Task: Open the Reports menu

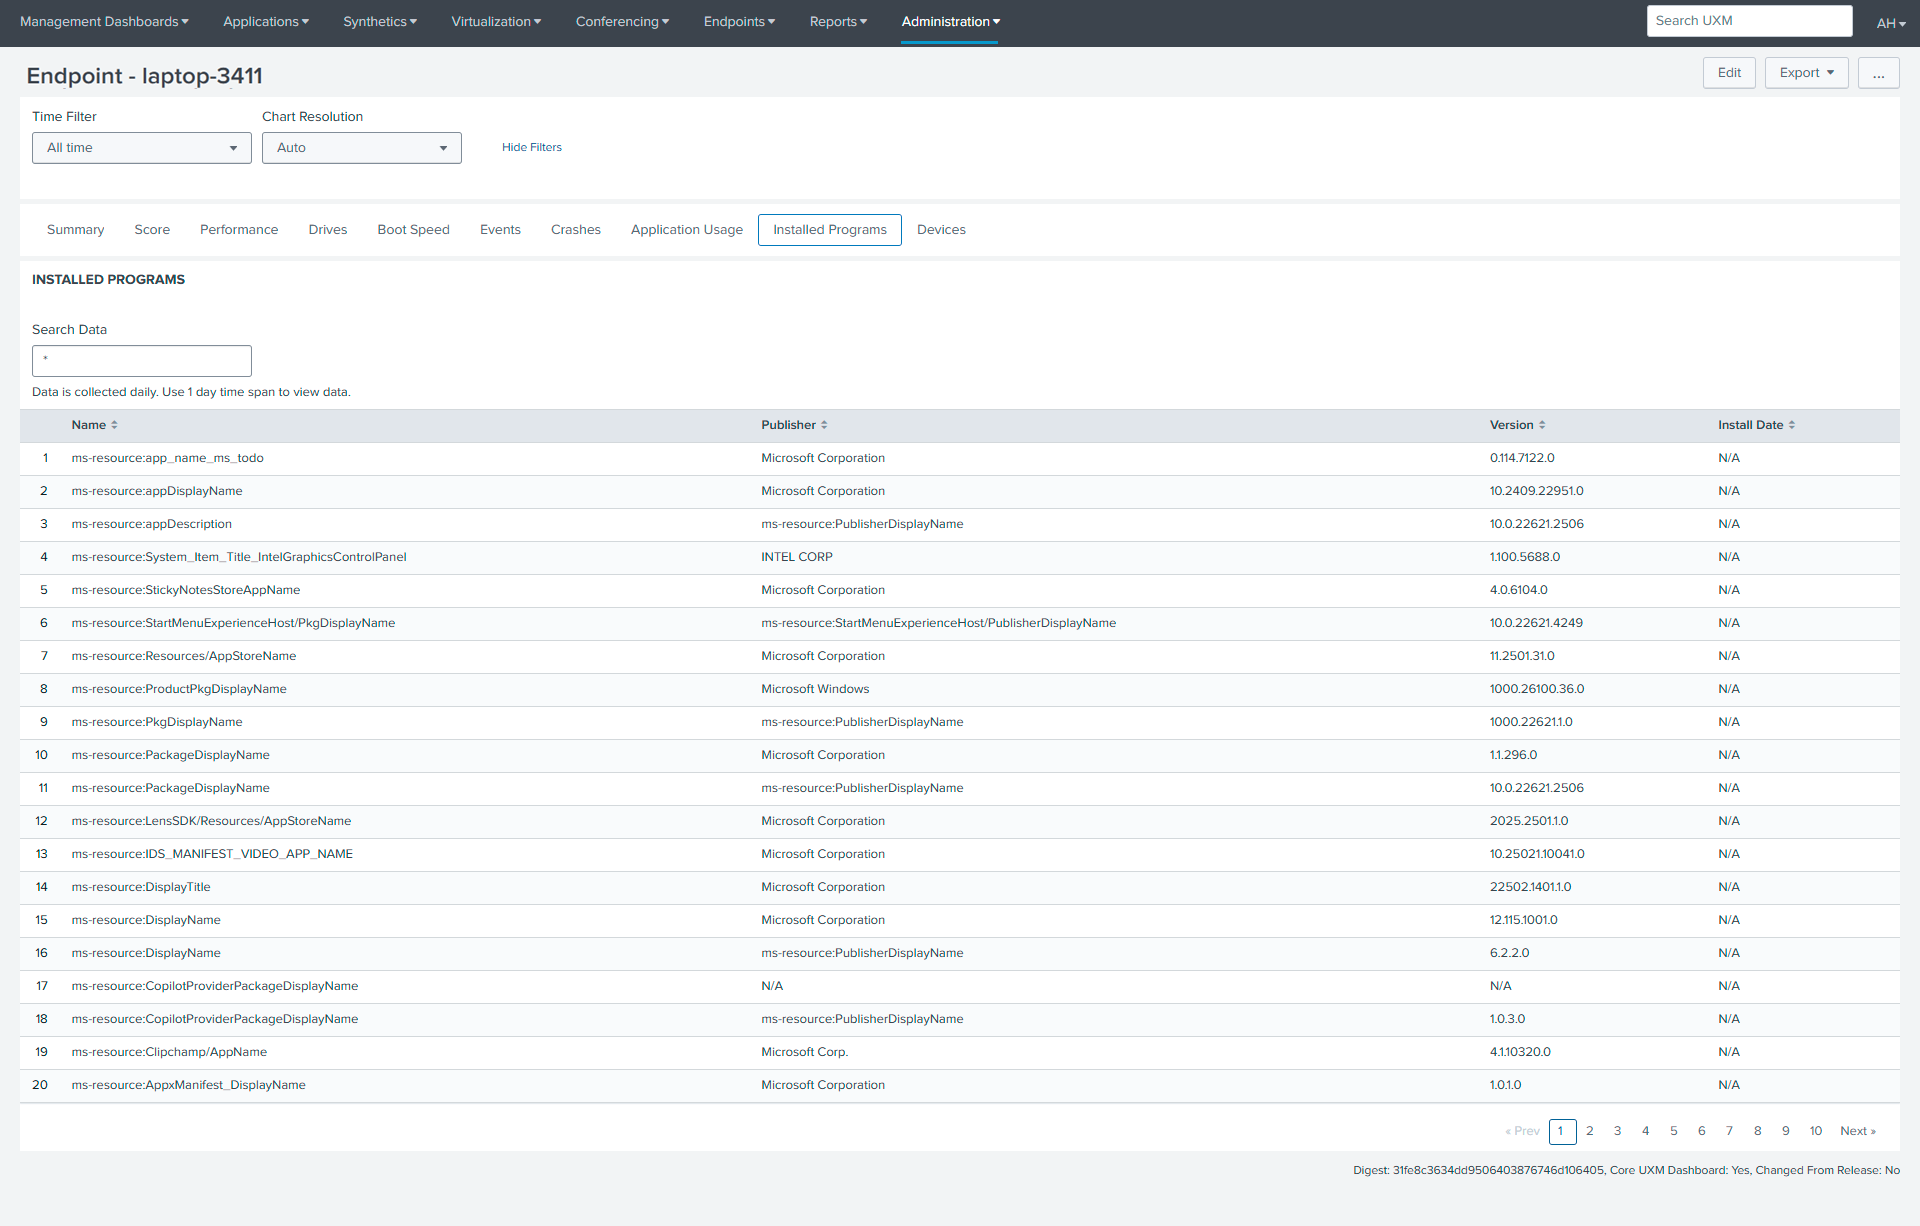Action: pos(838,22)
